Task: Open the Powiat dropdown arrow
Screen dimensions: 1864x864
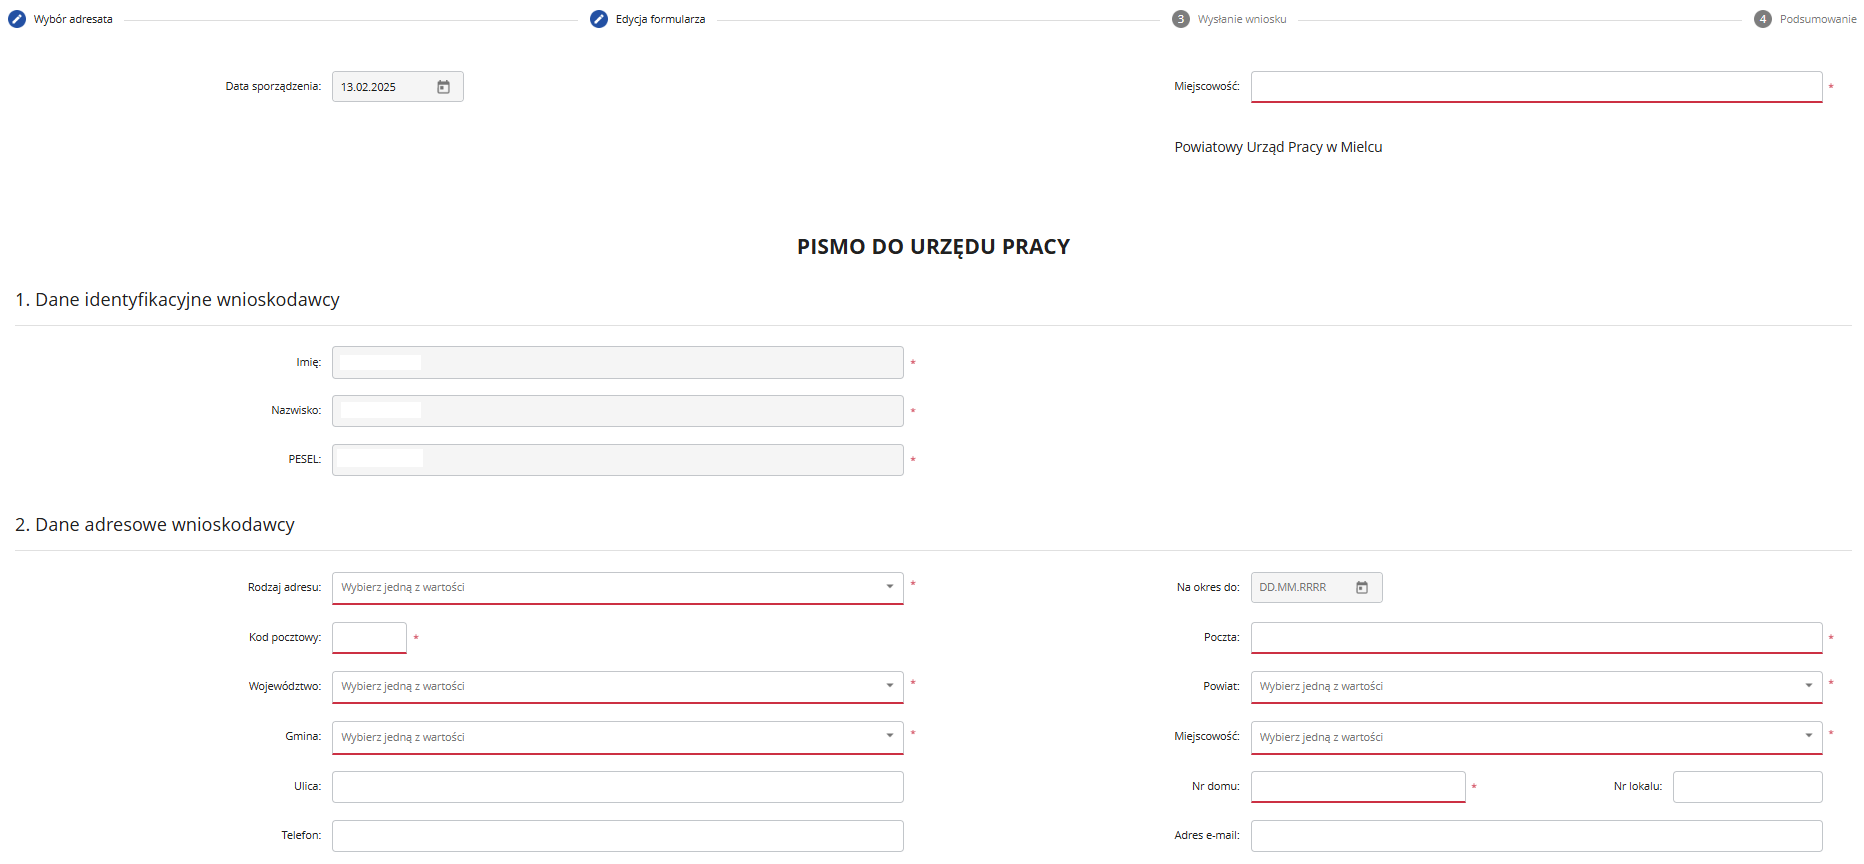Action: 1808,686
